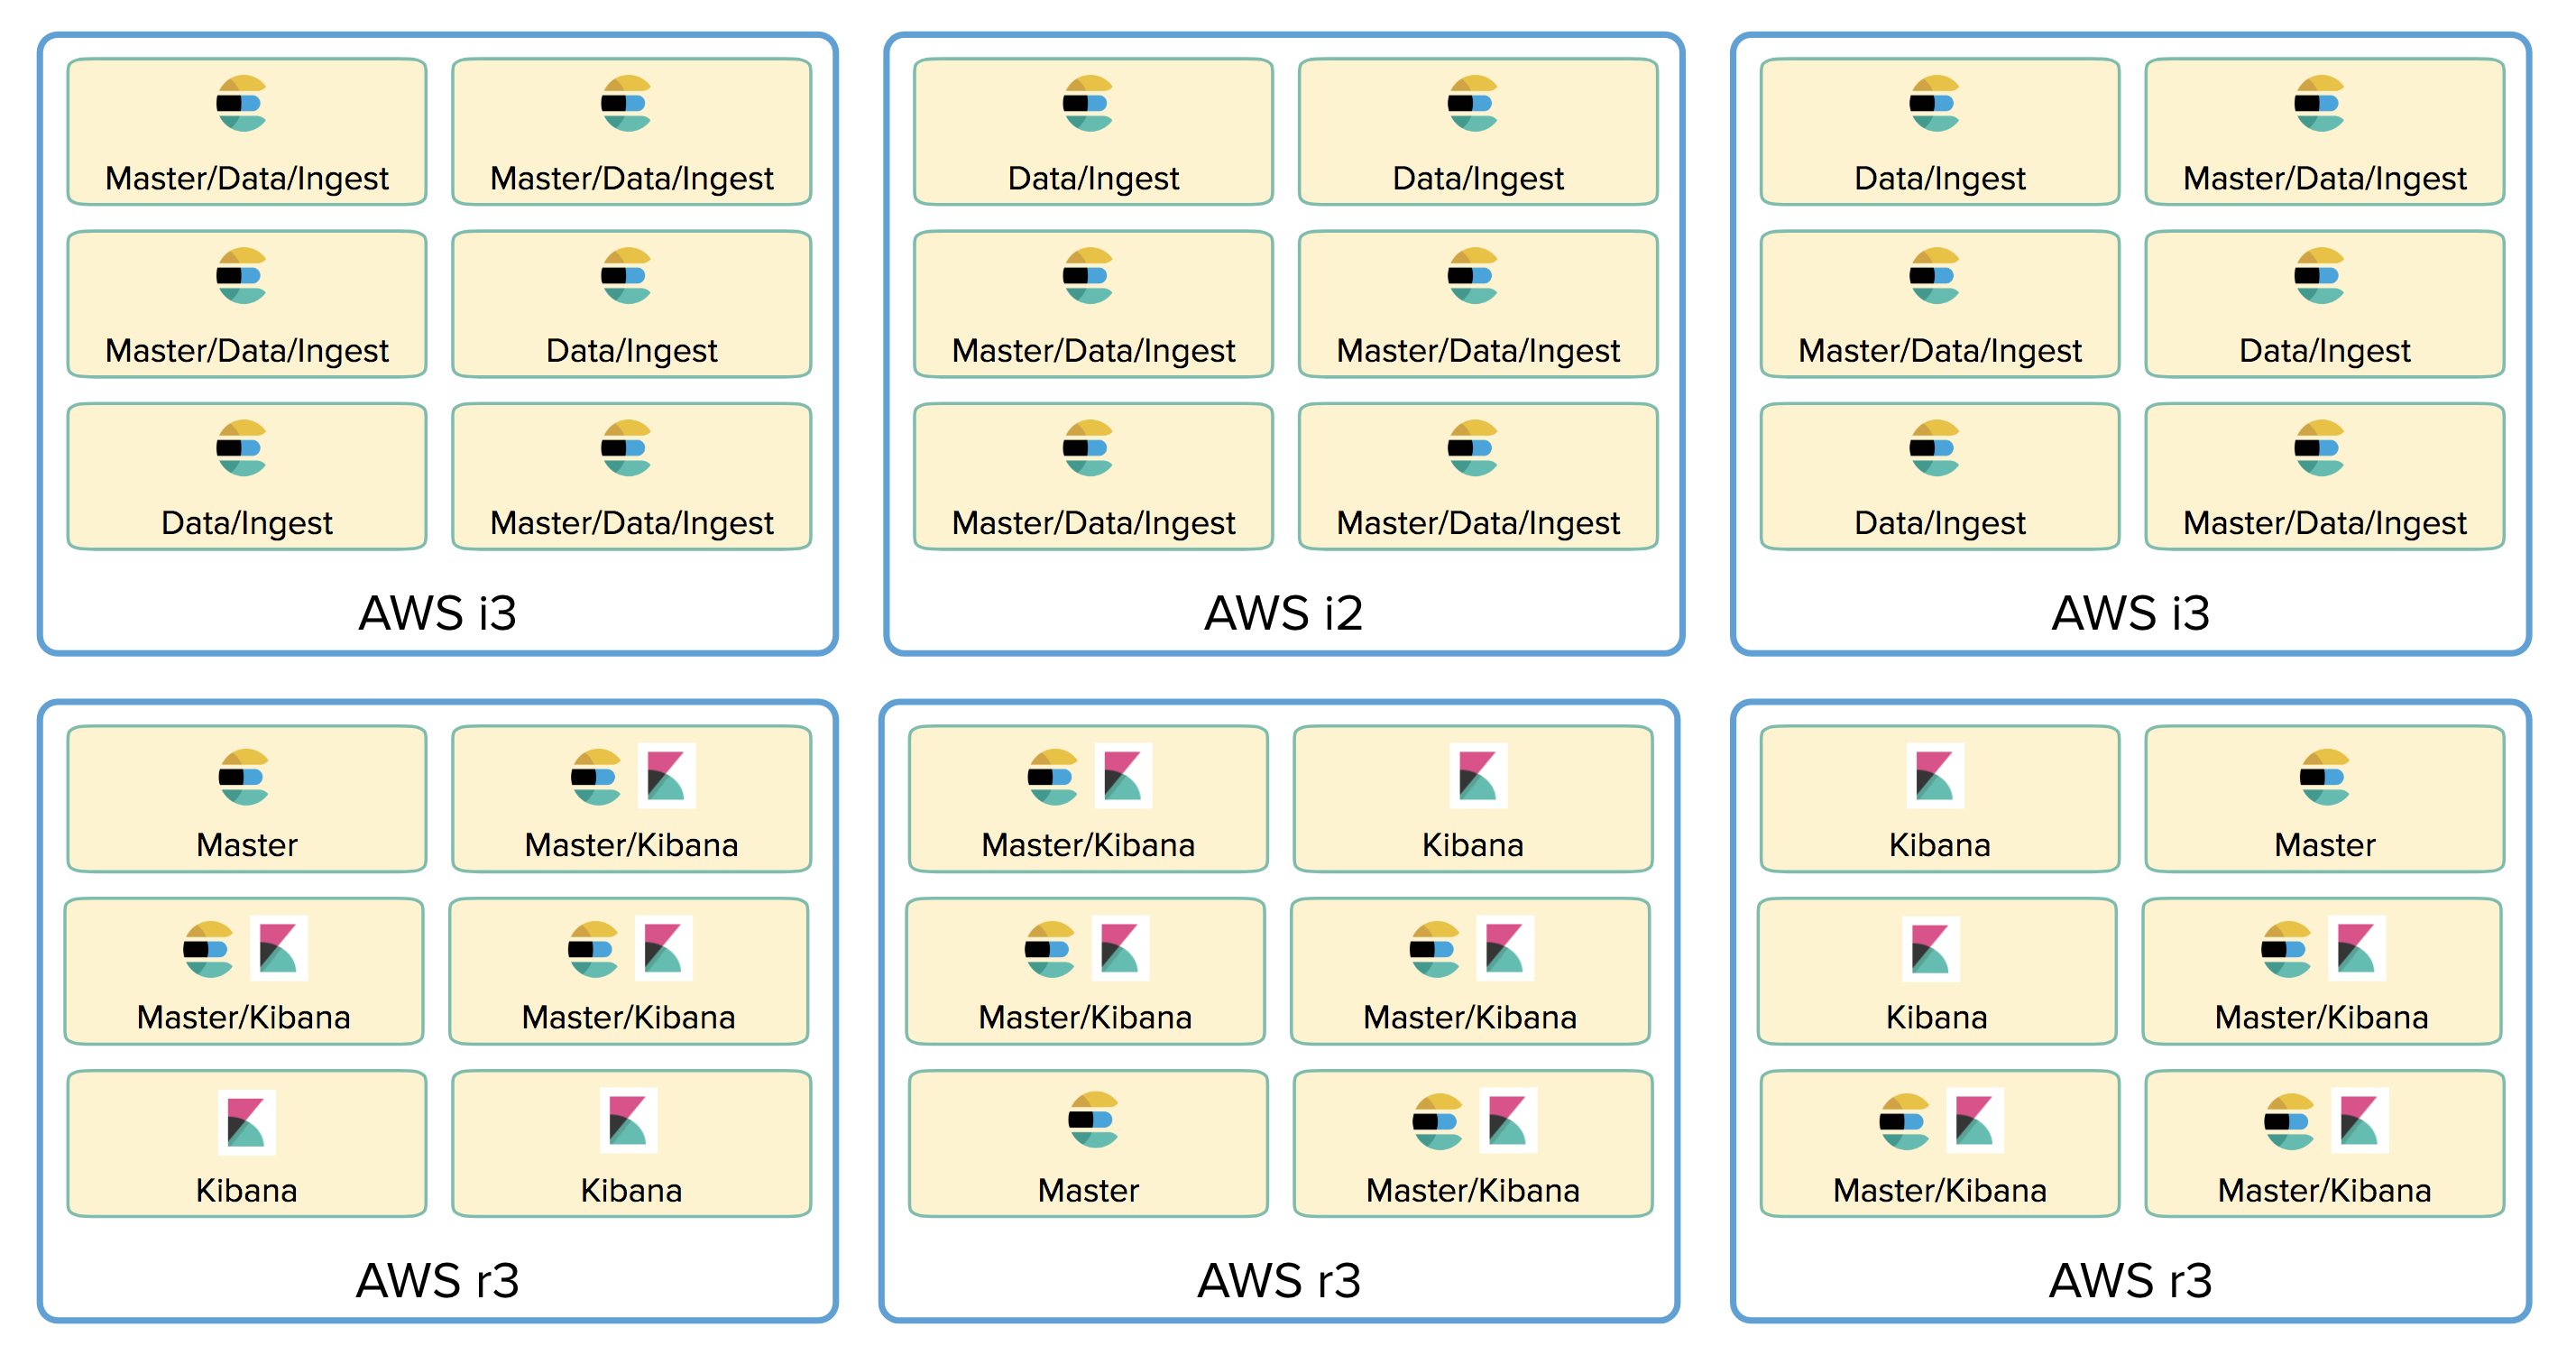The image size is (2576, 1364).
Task: Select middle-row "Data/Ingest" label in left i3 group
Action: 632,350
